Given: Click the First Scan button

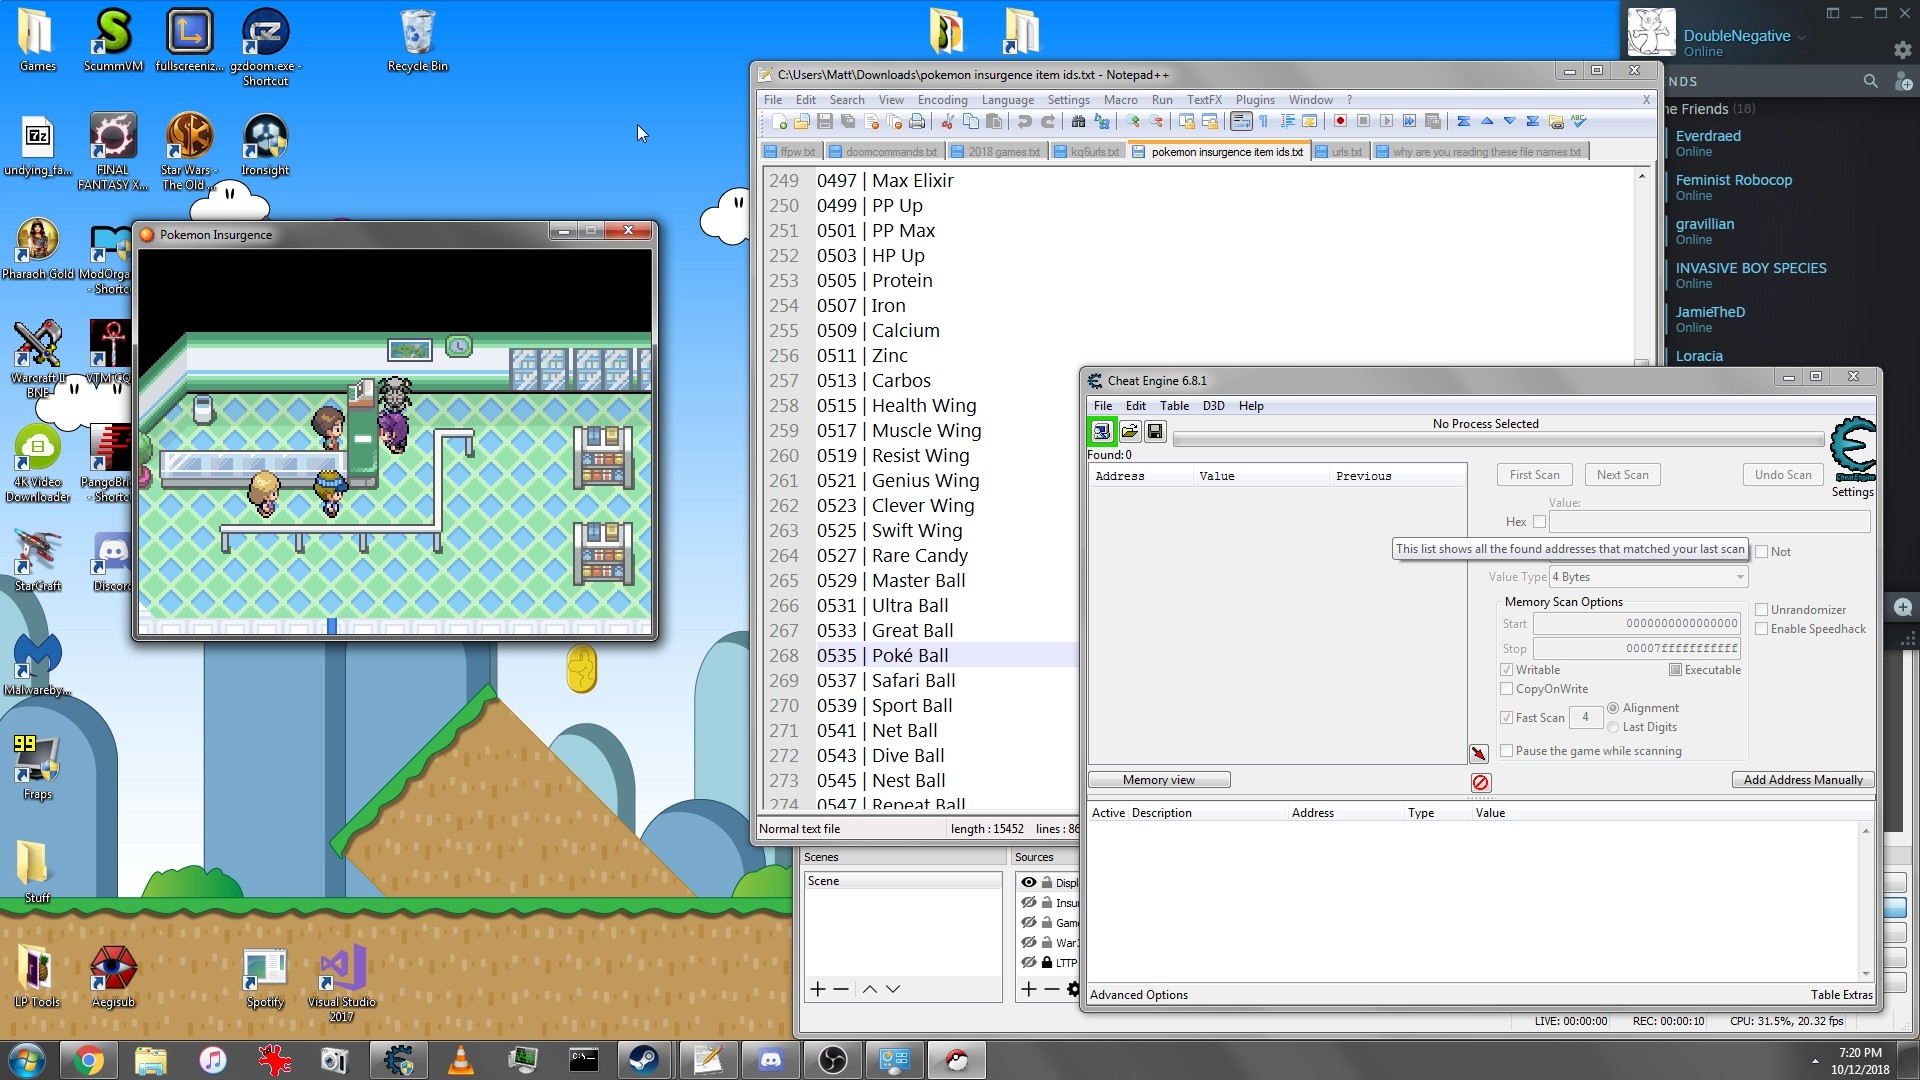Looking at the screenshot, I should [1534, 475].
